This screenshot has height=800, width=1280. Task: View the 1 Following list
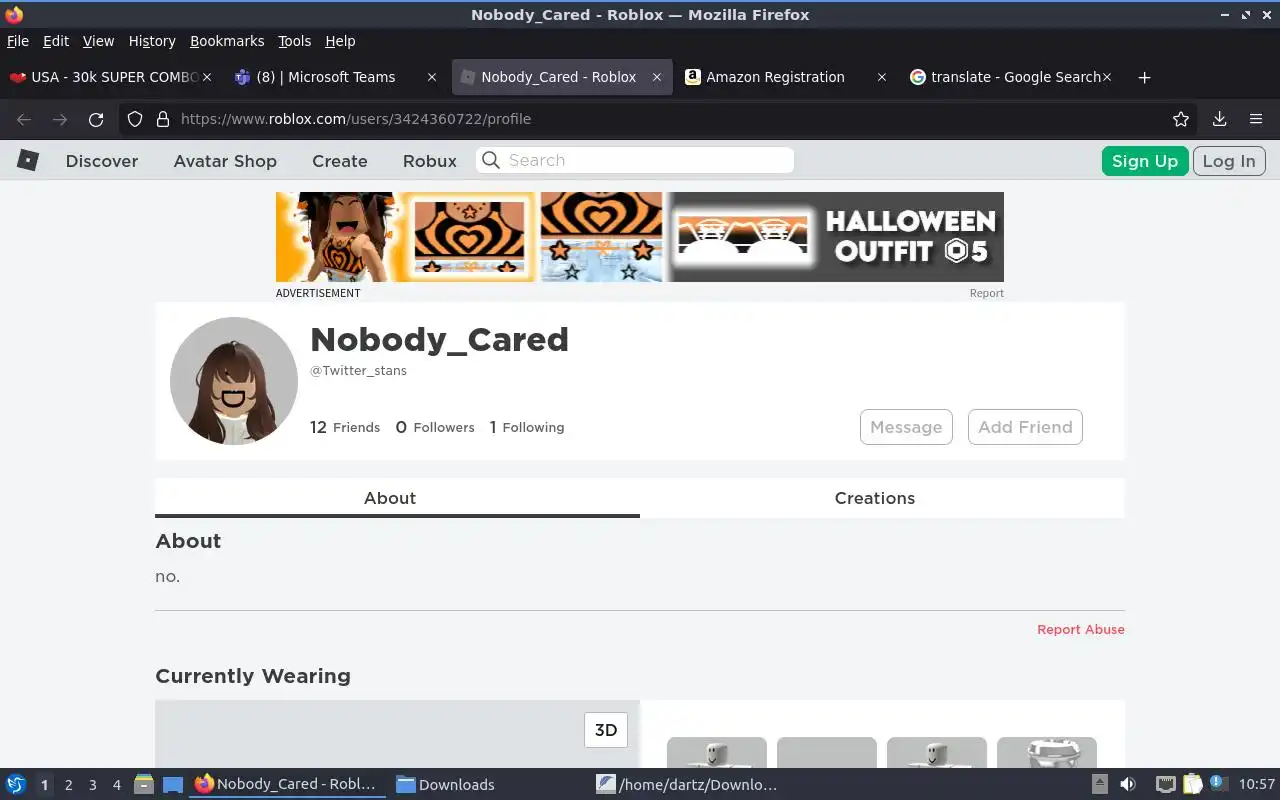coord(527,427)
